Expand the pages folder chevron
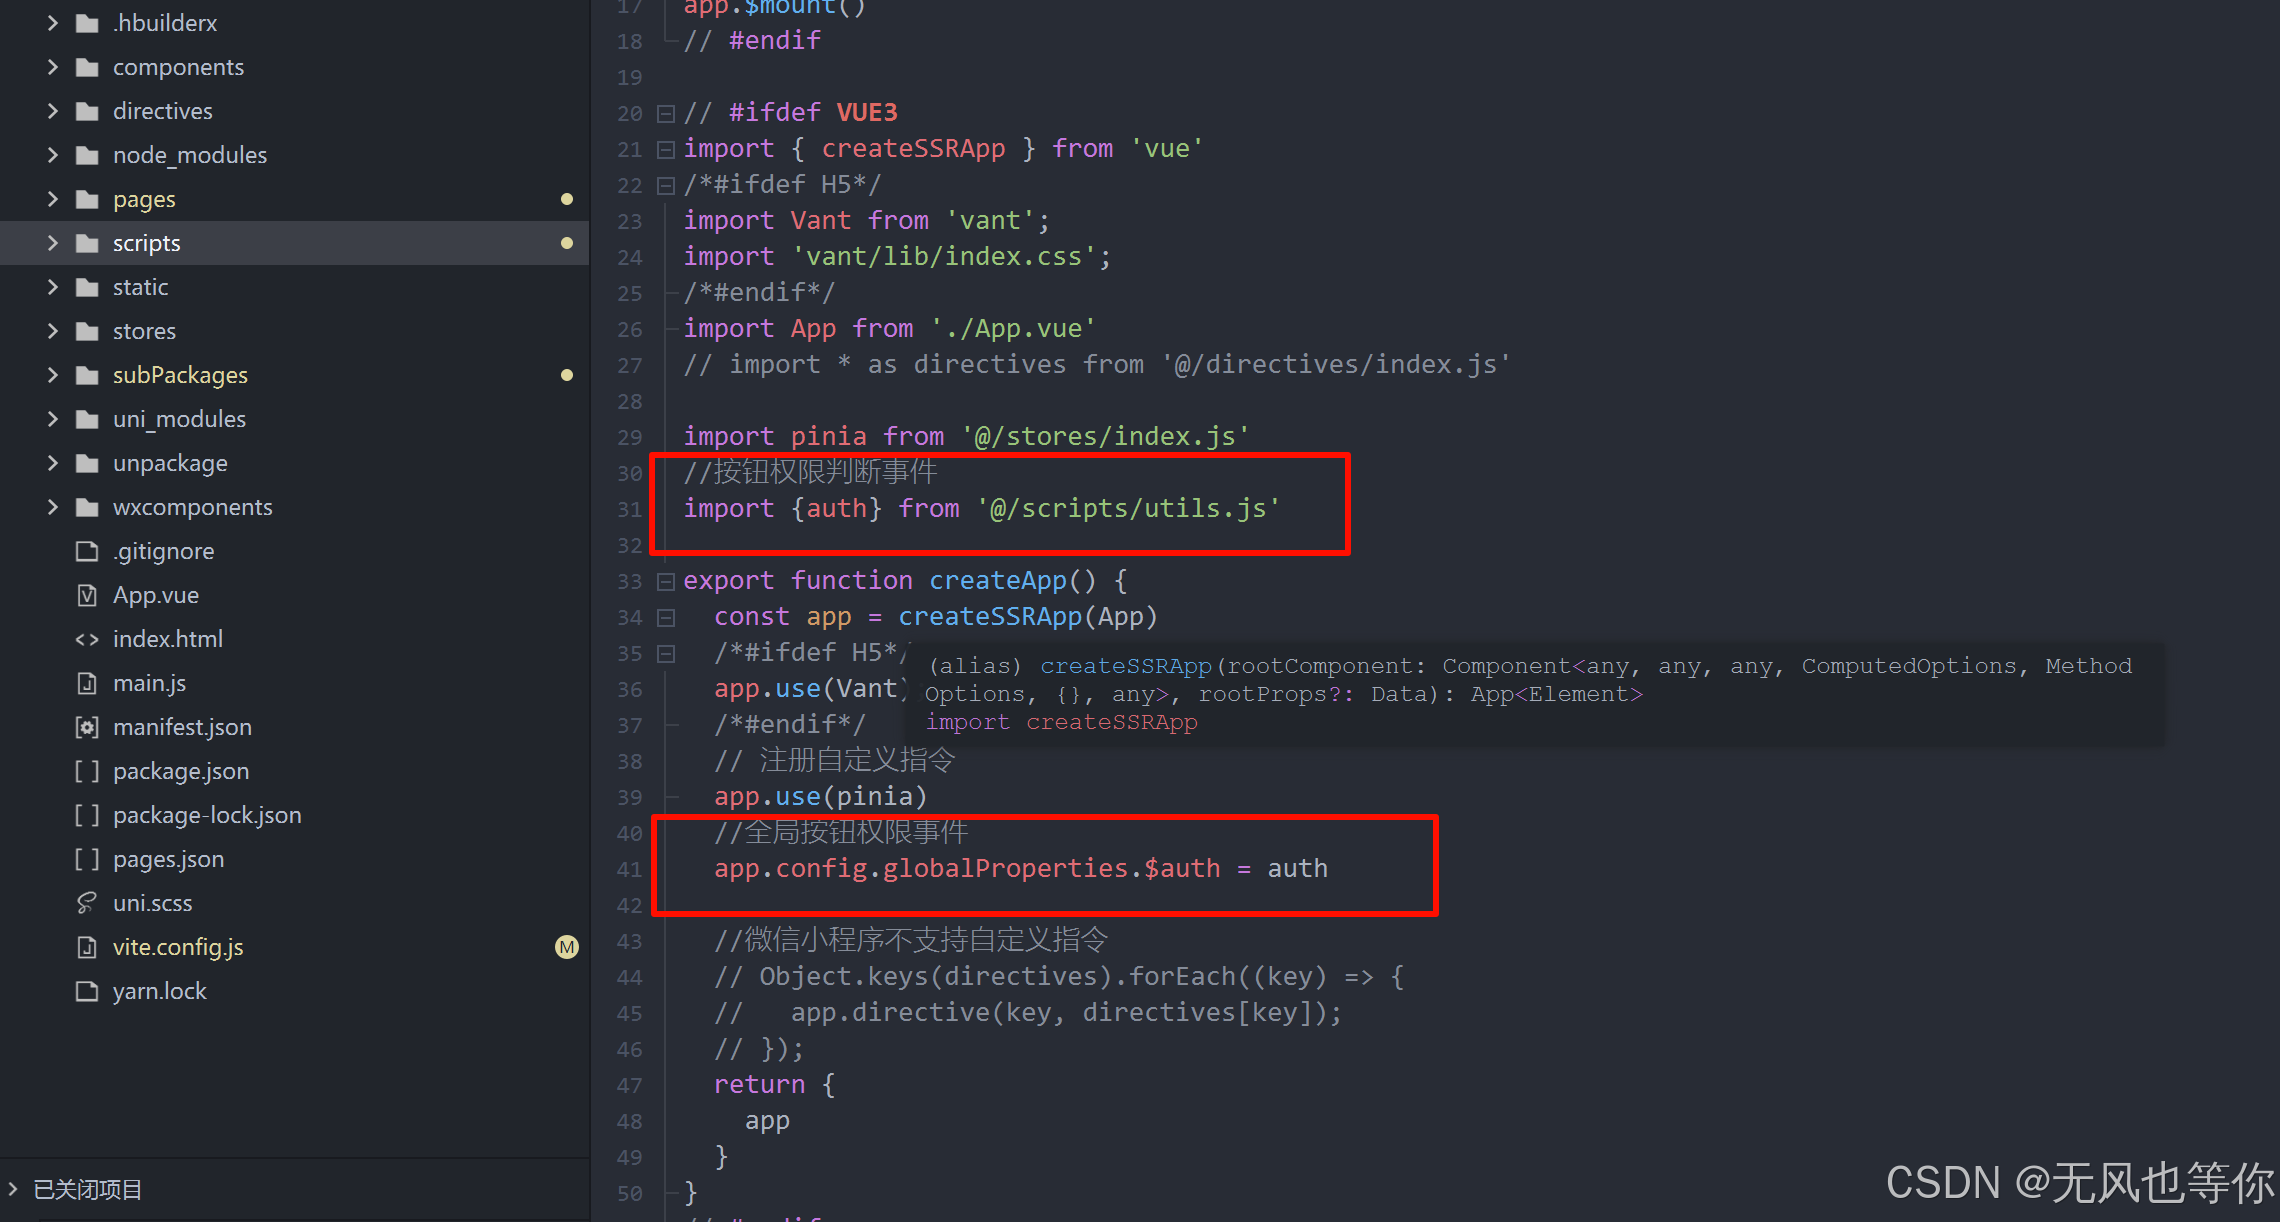2280x1222 pixels. point(53,199)
